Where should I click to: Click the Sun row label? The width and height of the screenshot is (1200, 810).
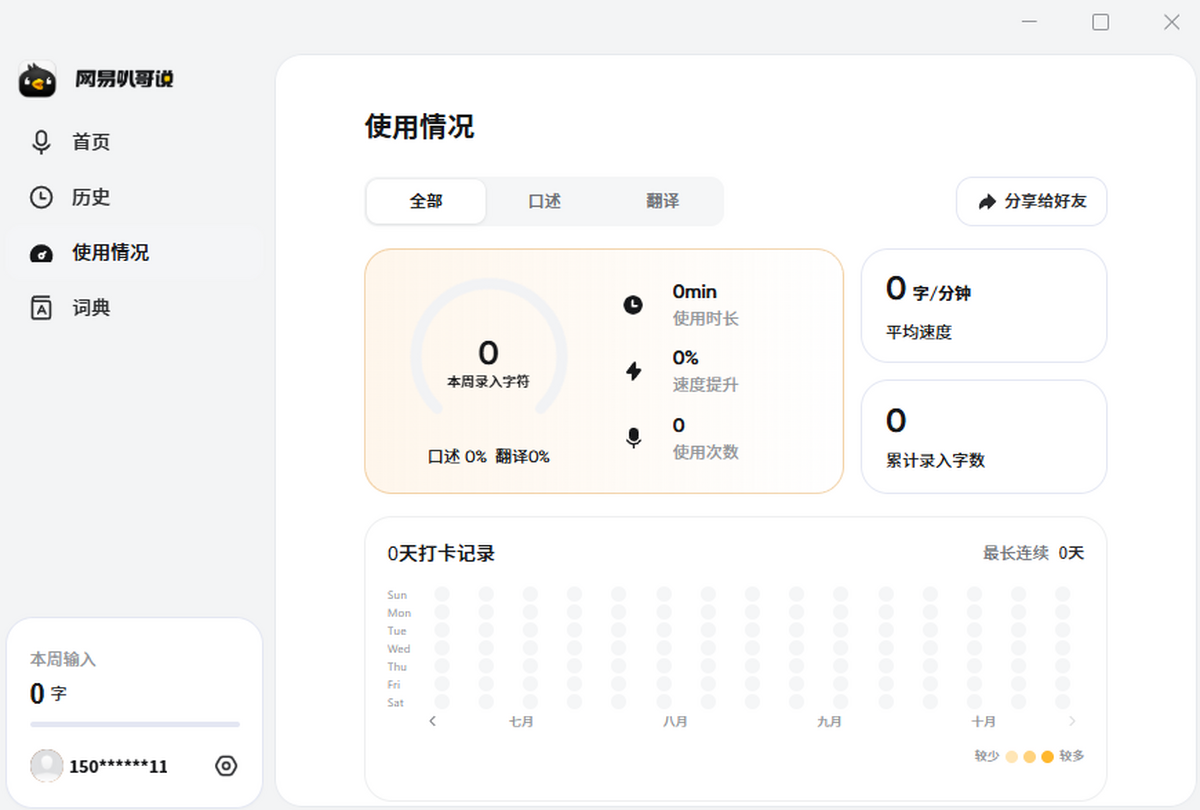coord(397,595)
